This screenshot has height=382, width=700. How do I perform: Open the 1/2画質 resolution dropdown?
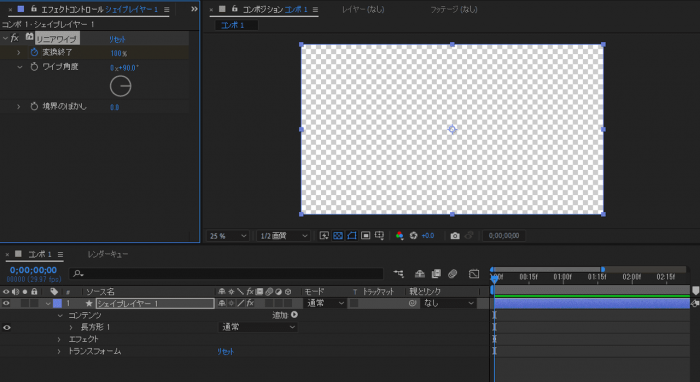point(284,236)
